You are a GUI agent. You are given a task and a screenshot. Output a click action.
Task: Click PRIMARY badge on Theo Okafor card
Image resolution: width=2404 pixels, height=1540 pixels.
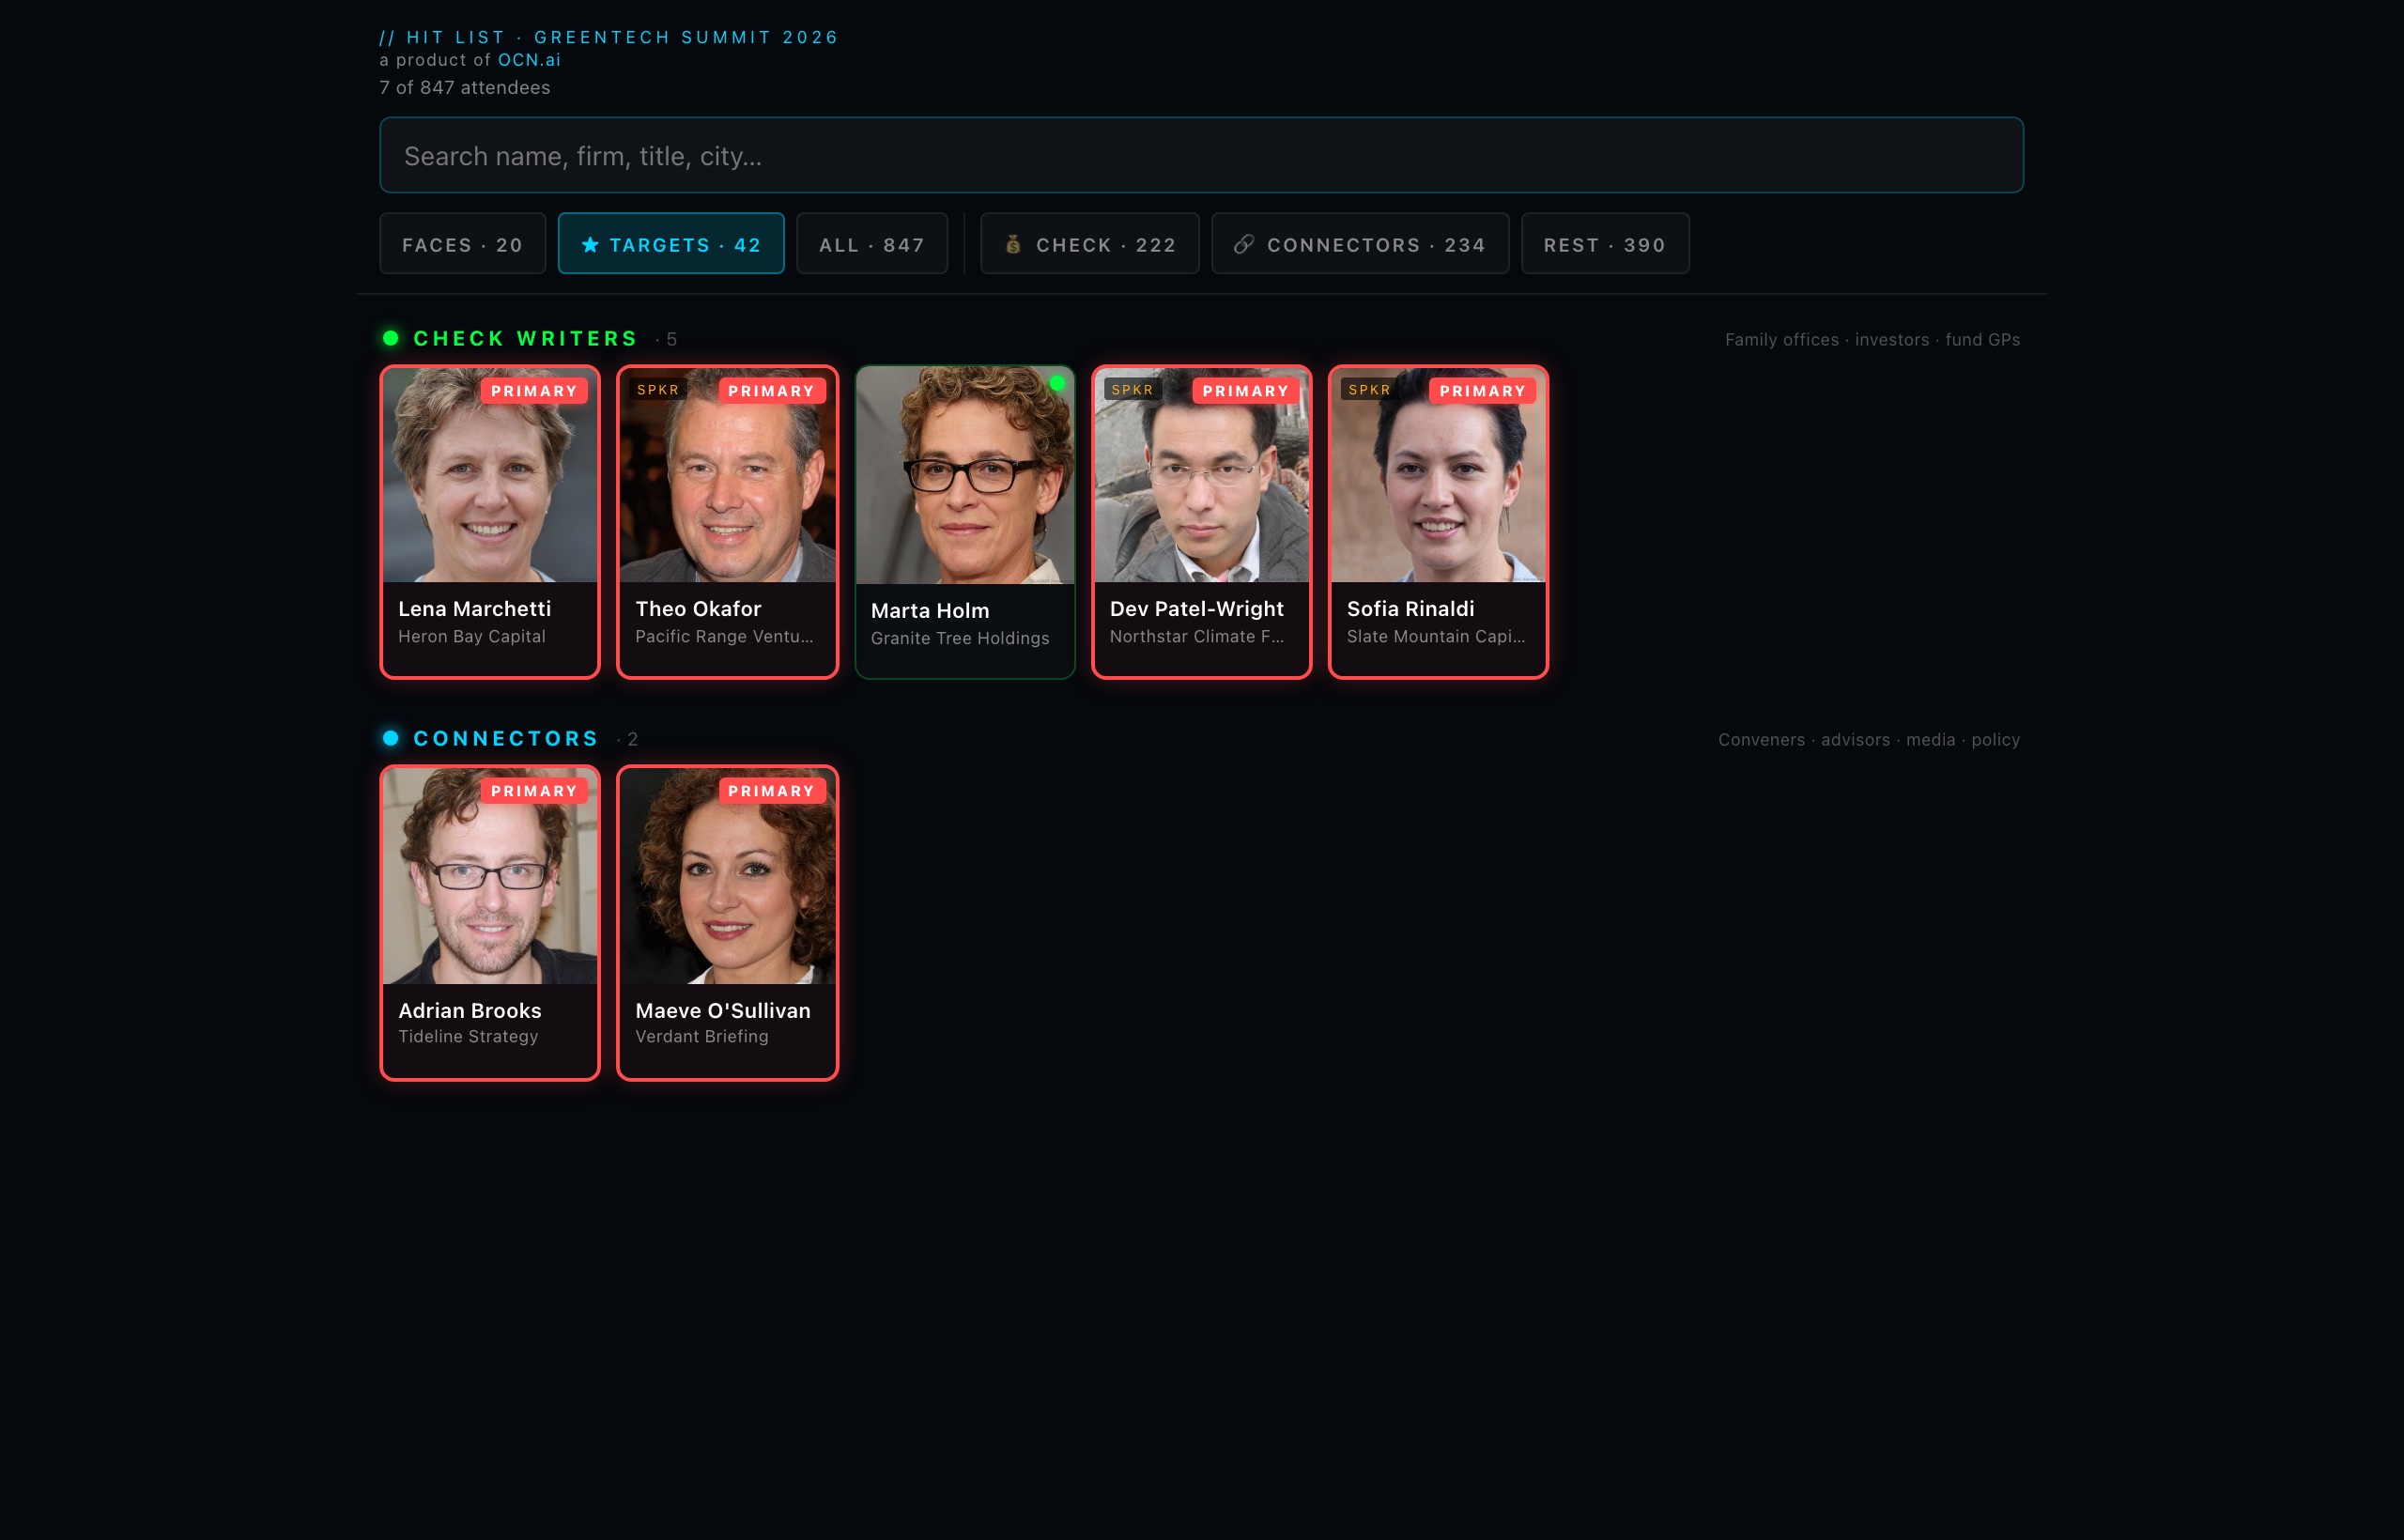[x=771, y=391]
